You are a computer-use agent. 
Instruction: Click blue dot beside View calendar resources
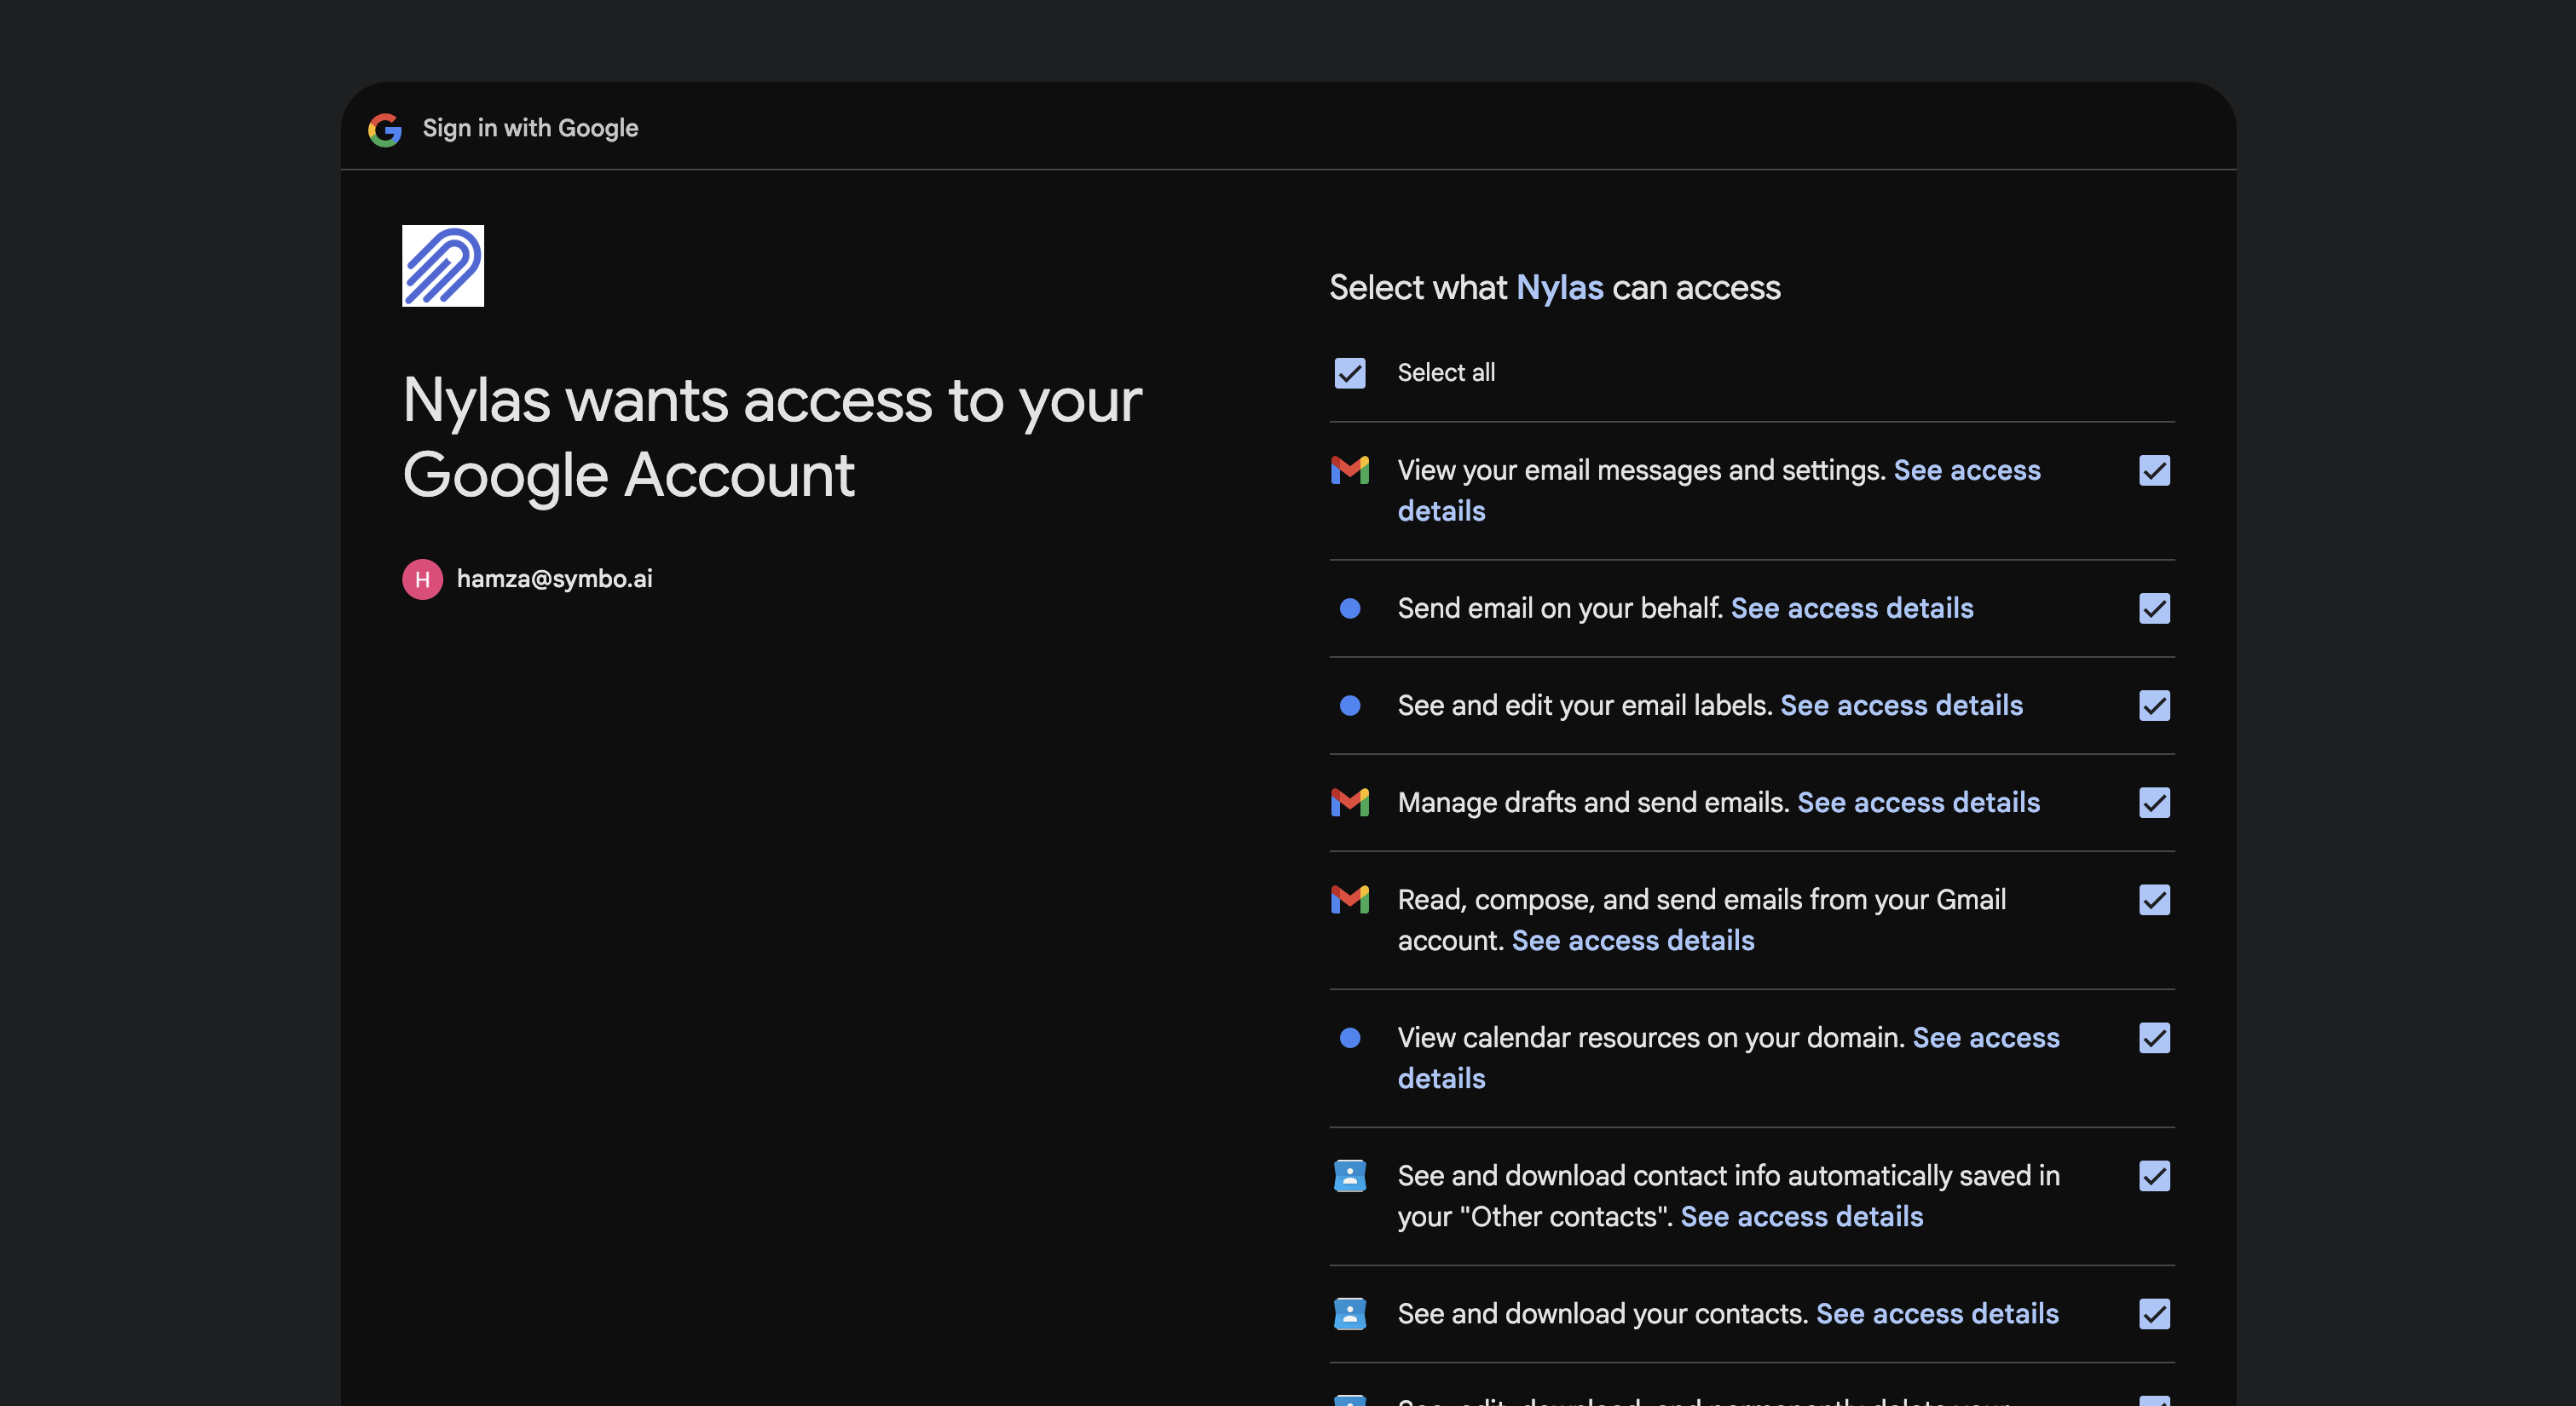(x=1350, y=1038)
